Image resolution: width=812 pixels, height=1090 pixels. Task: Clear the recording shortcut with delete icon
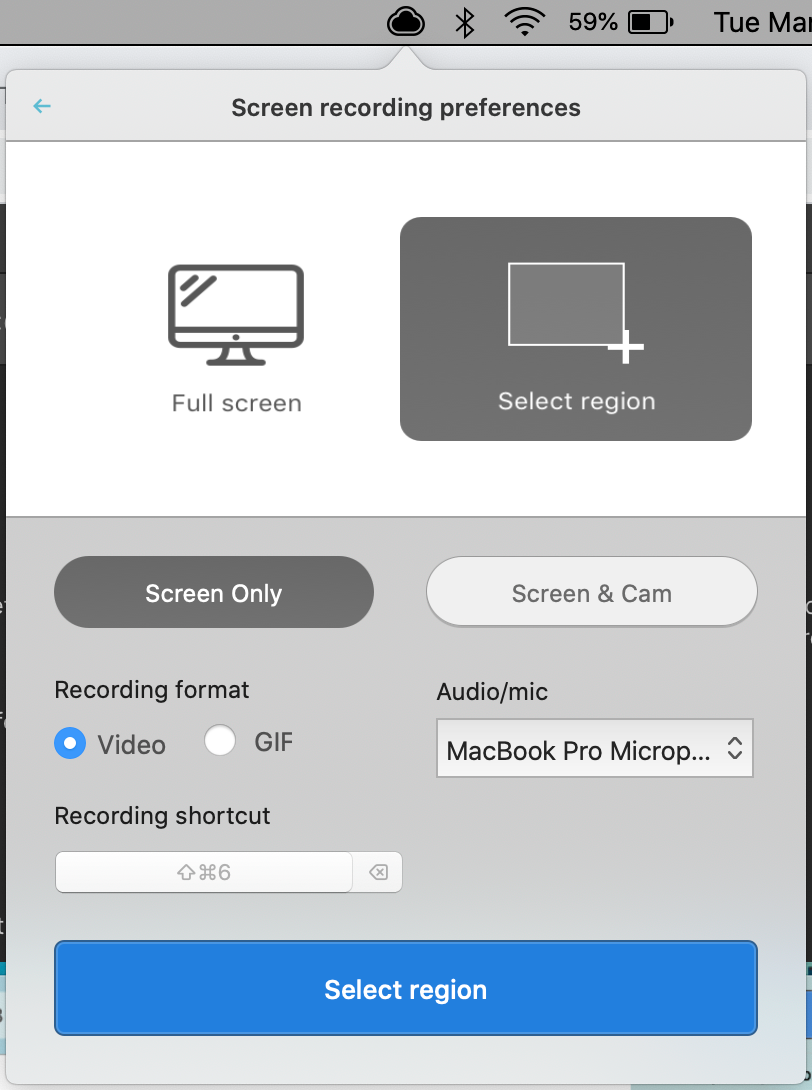point(378,872)
